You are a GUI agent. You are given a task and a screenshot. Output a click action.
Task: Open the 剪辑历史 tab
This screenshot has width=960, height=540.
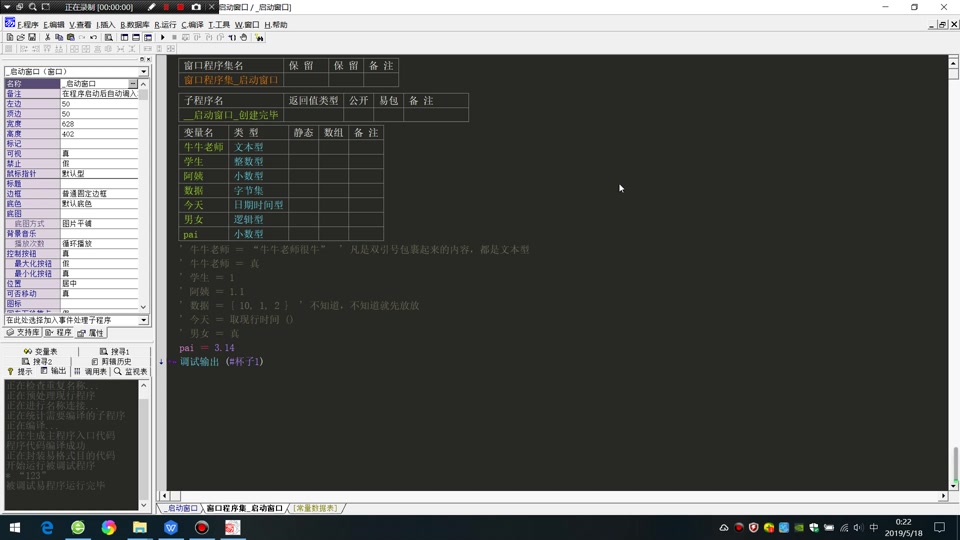[111, 361]
